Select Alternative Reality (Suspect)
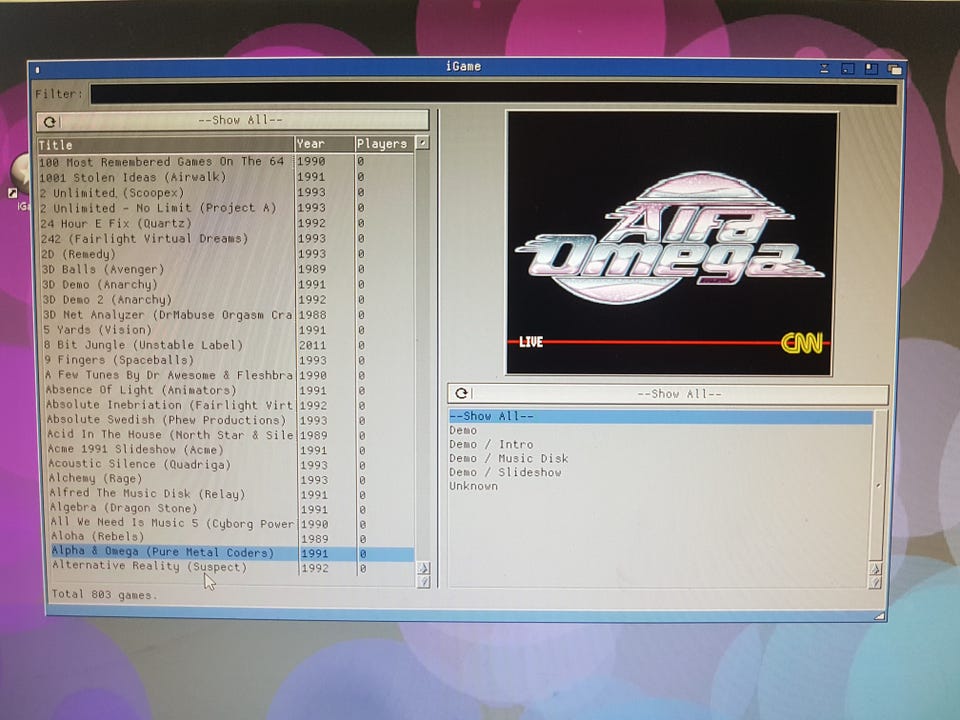 [x=234, y=567]
